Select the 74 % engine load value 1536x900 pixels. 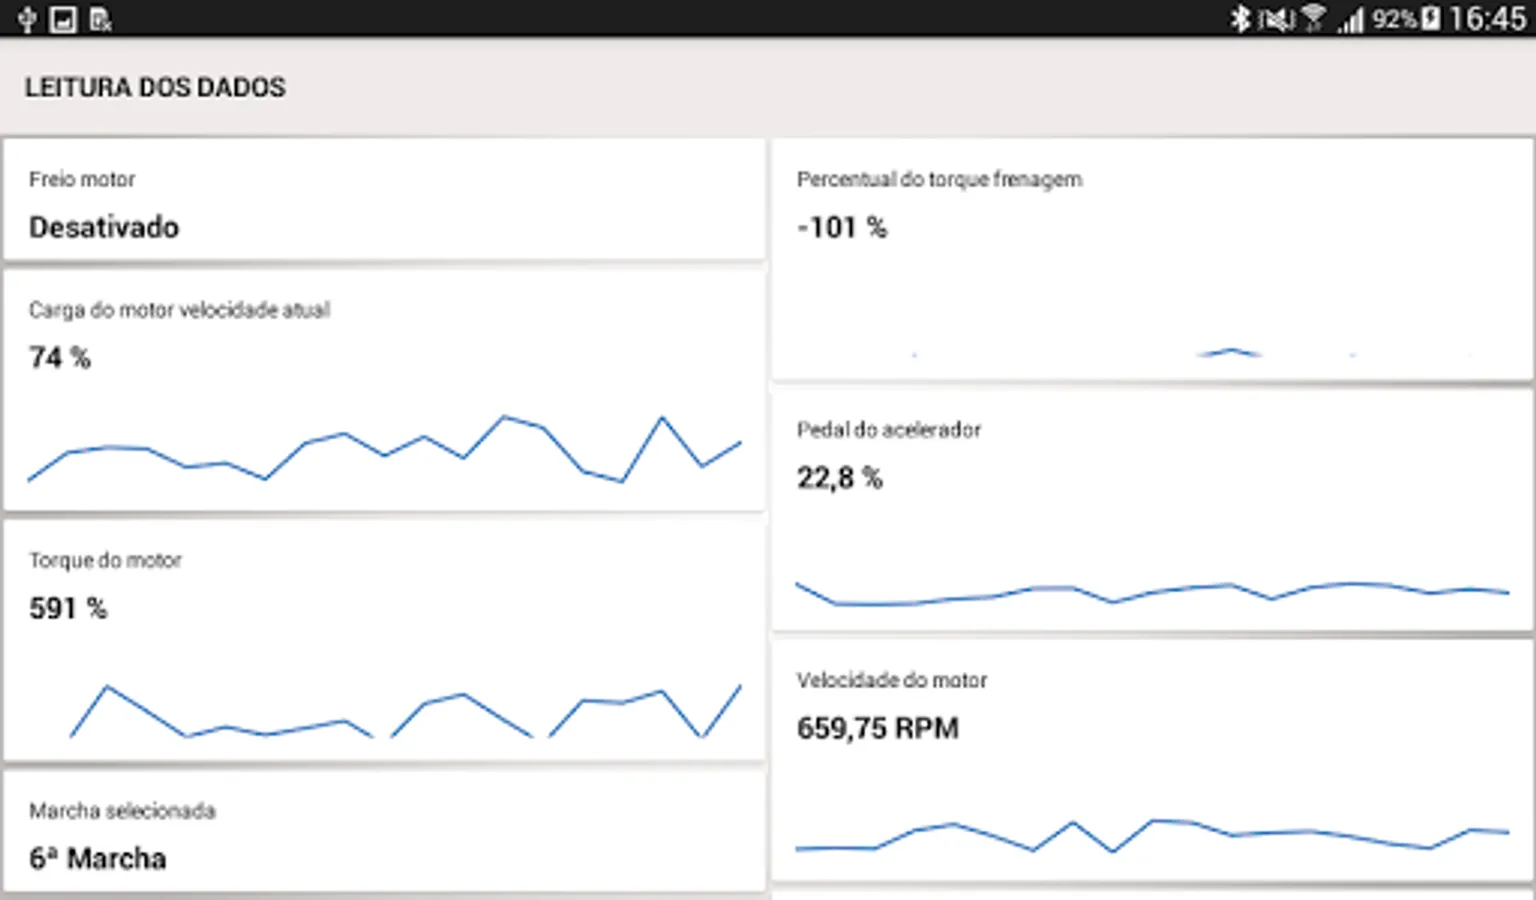click(x=60, y=357)
